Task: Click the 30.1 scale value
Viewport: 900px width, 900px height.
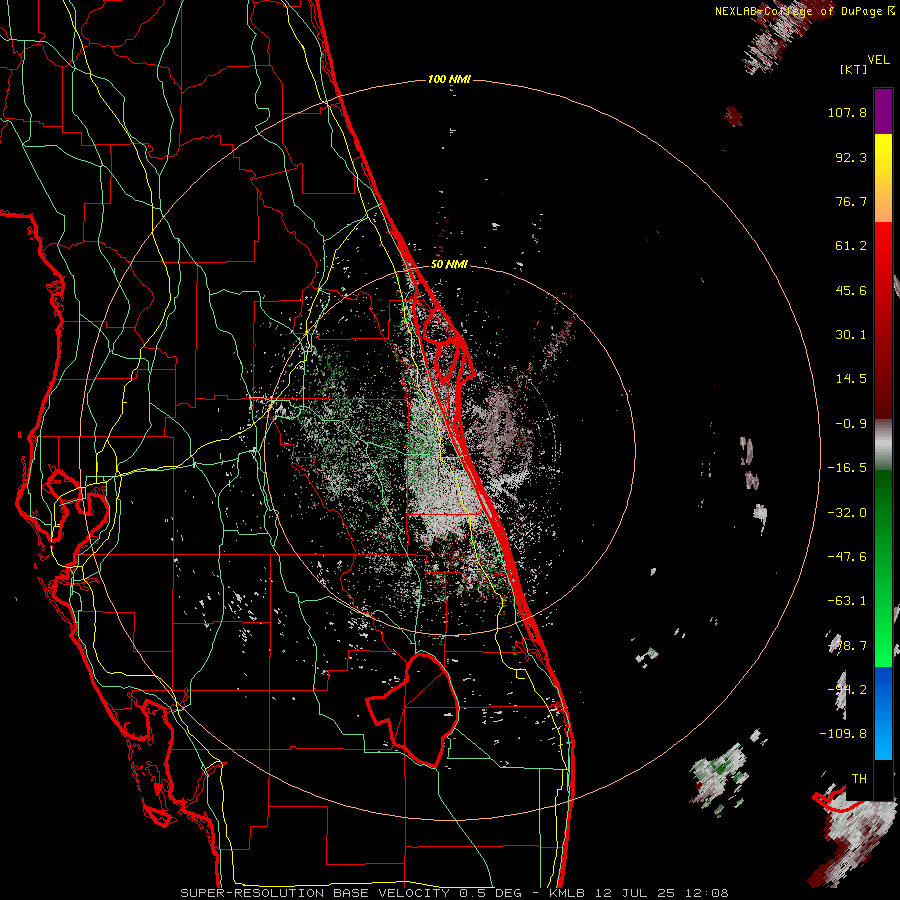Action: tap(851, 335)
